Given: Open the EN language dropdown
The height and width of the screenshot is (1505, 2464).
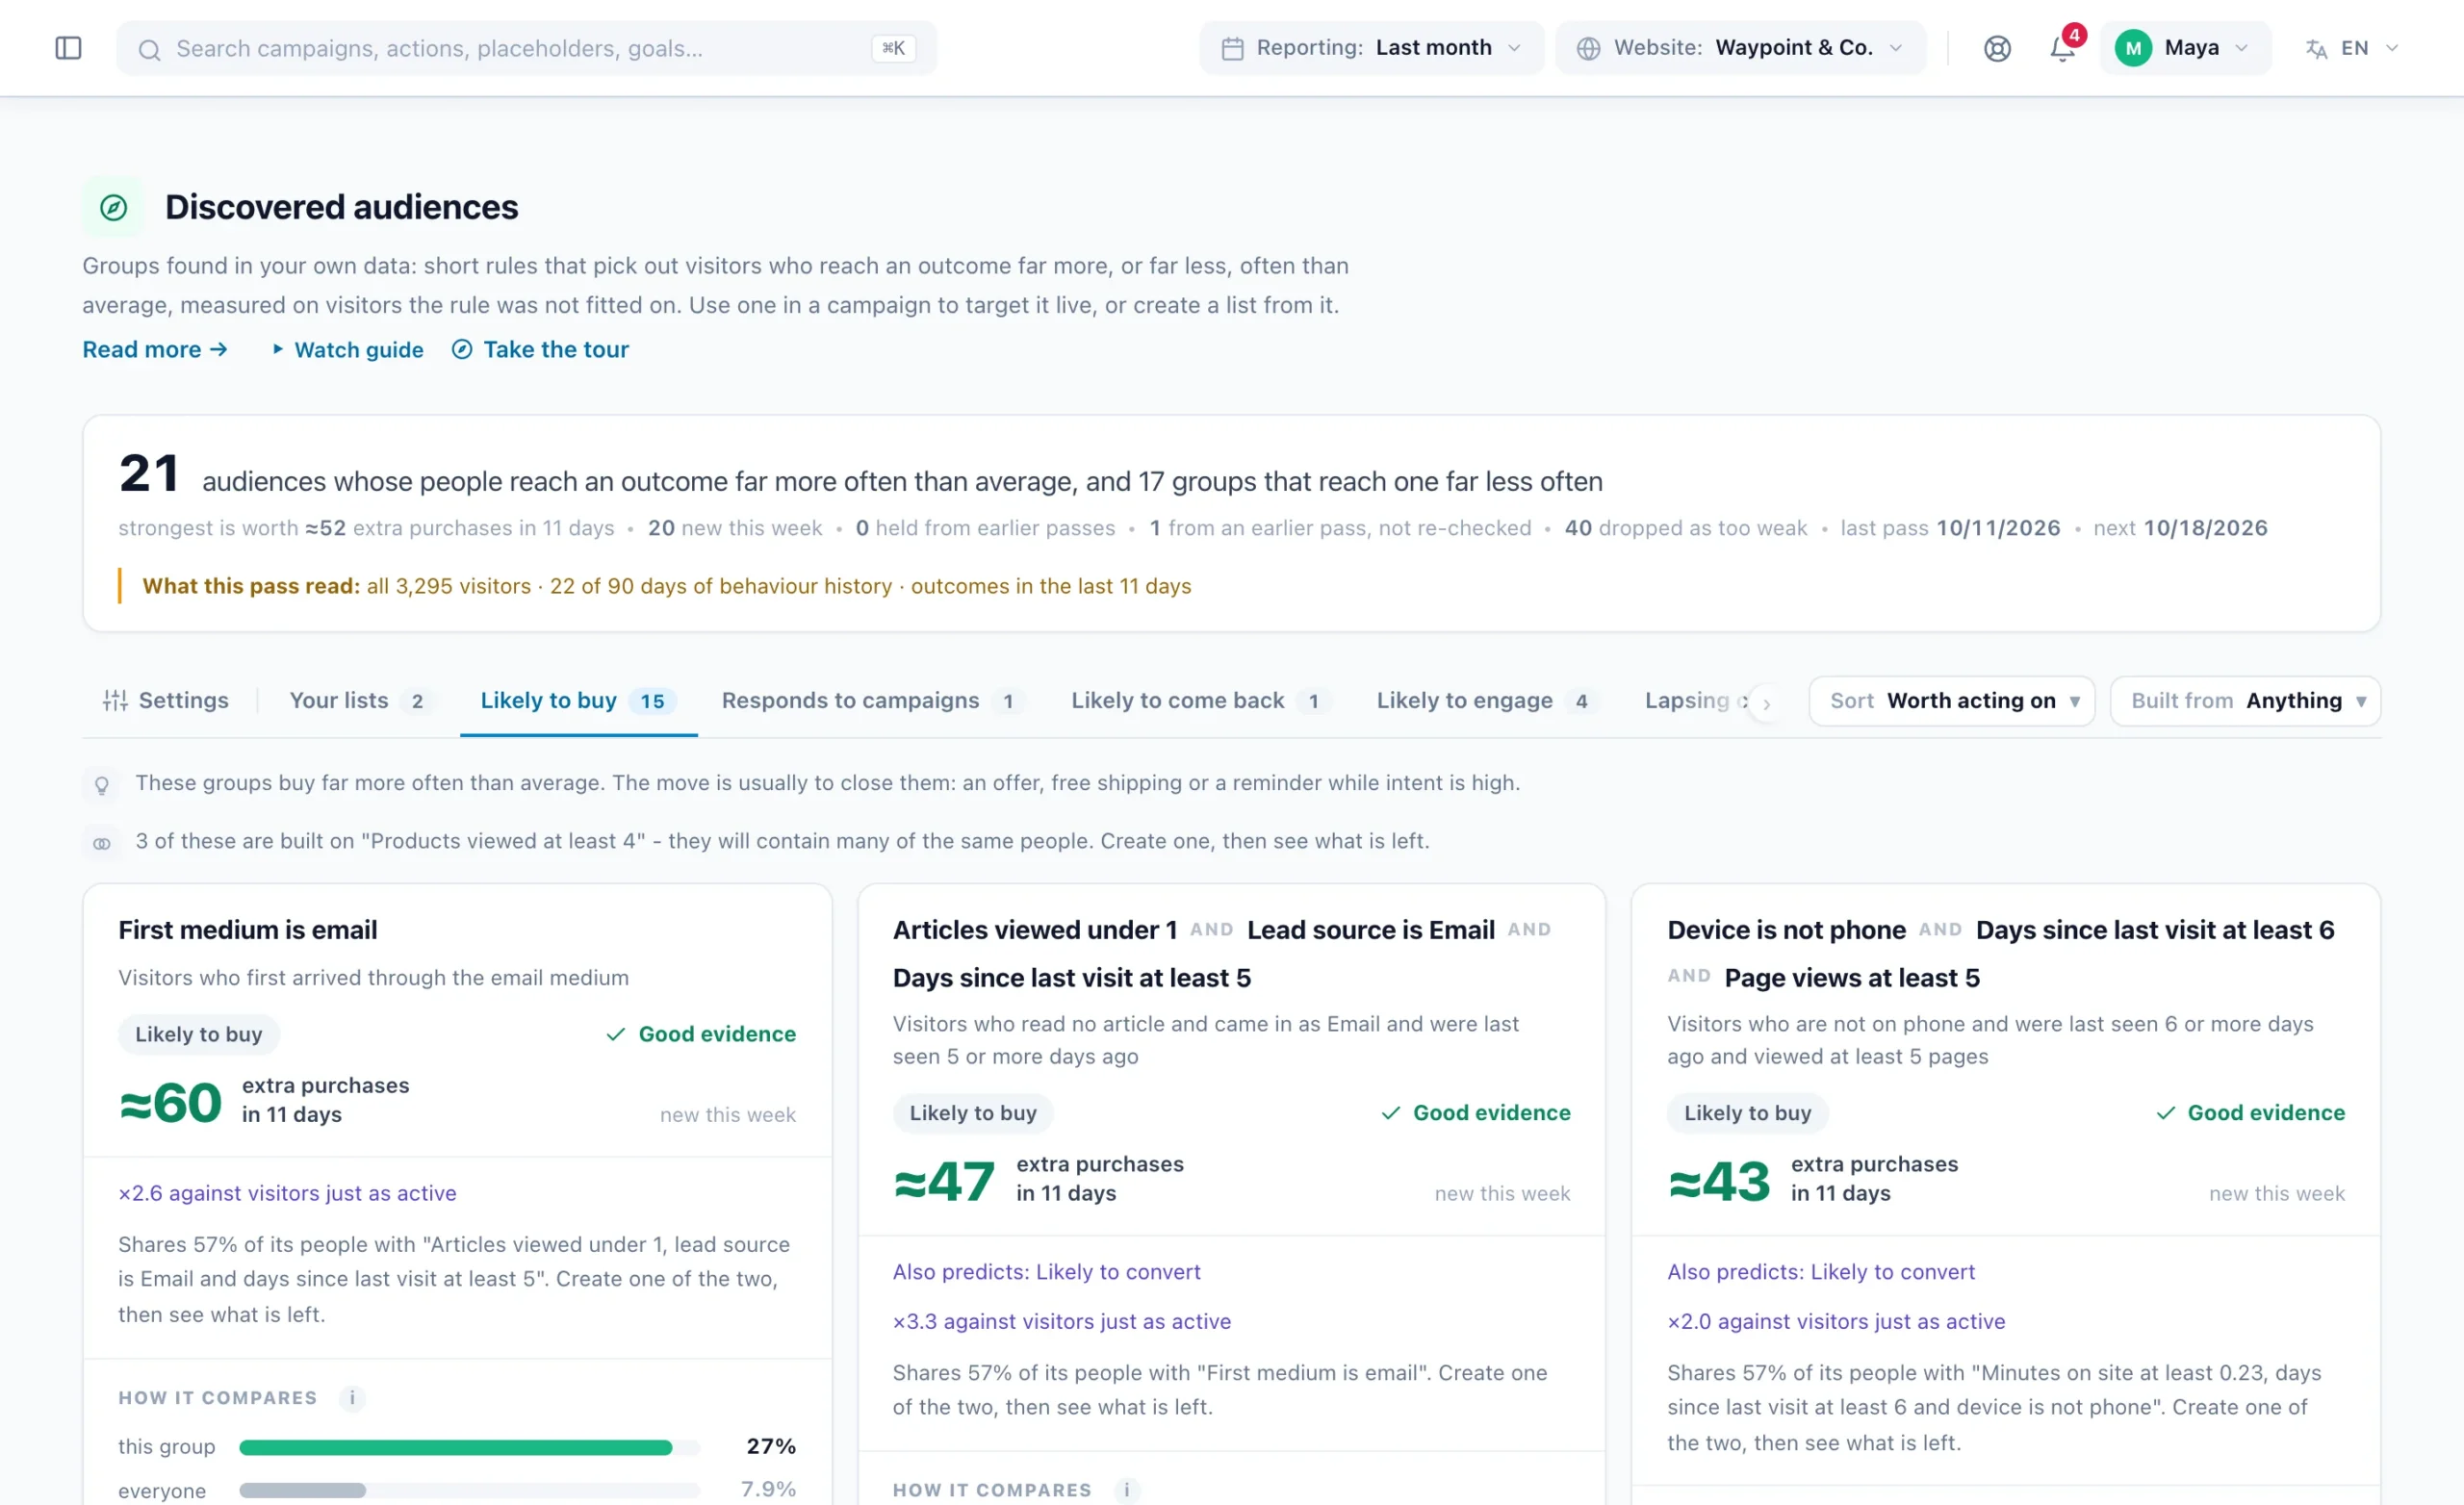Looking at the screenshot, I should pyautogui.click(x=2352, y=48).
